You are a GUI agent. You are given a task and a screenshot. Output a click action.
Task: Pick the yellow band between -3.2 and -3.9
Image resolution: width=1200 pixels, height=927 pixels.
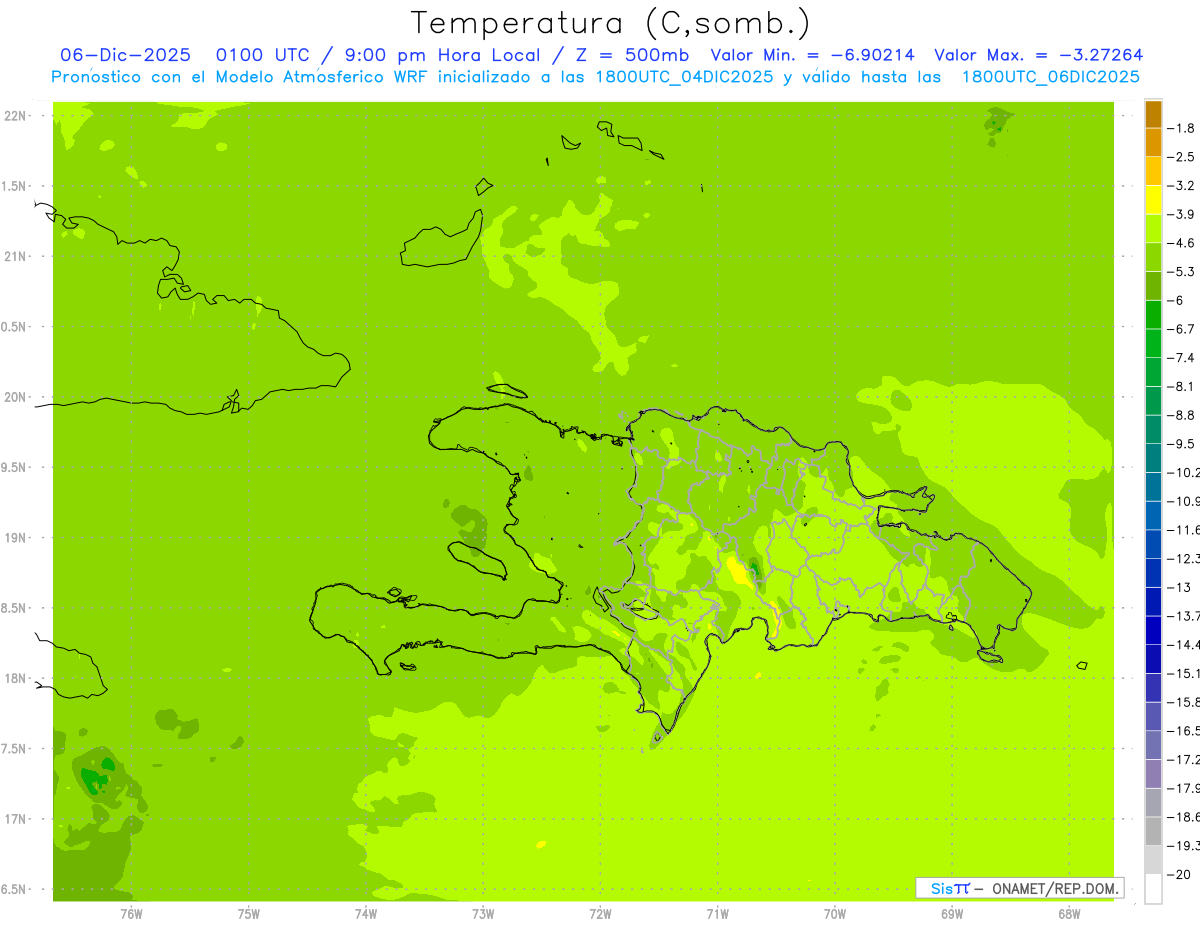pos(1153,200)
